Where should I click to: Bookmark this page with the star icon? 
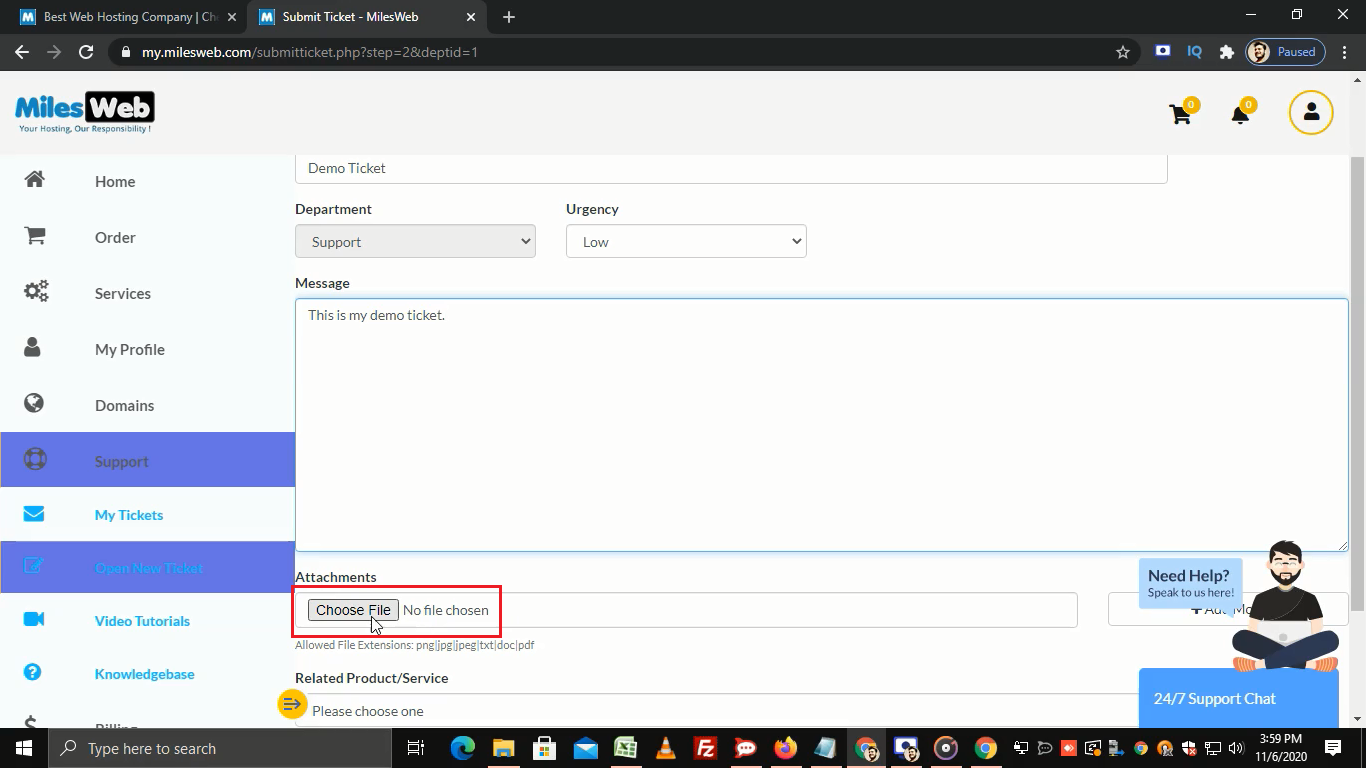pos(1123,52)
